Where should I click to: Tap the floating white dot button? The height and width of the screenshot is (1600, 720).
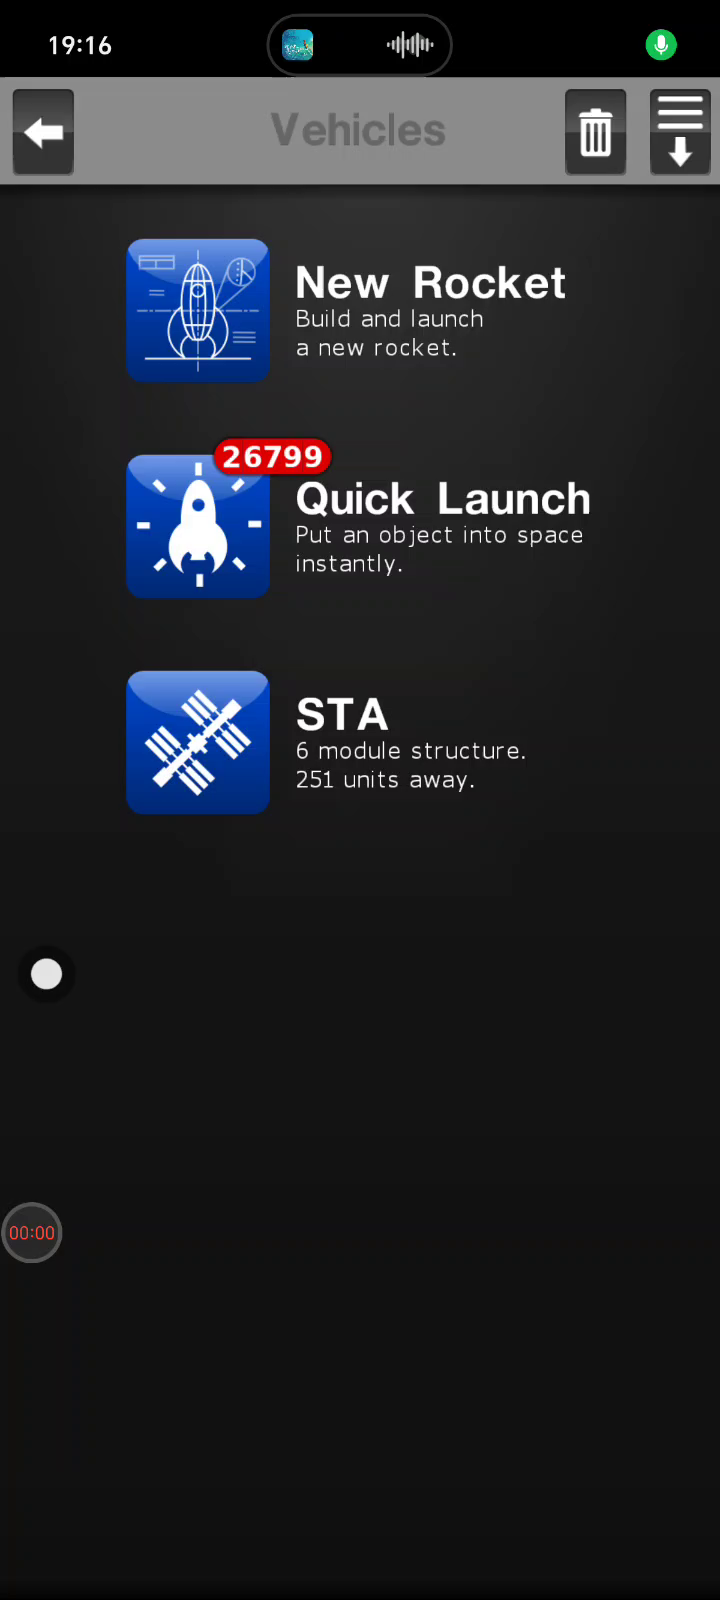tap(46, 974)
